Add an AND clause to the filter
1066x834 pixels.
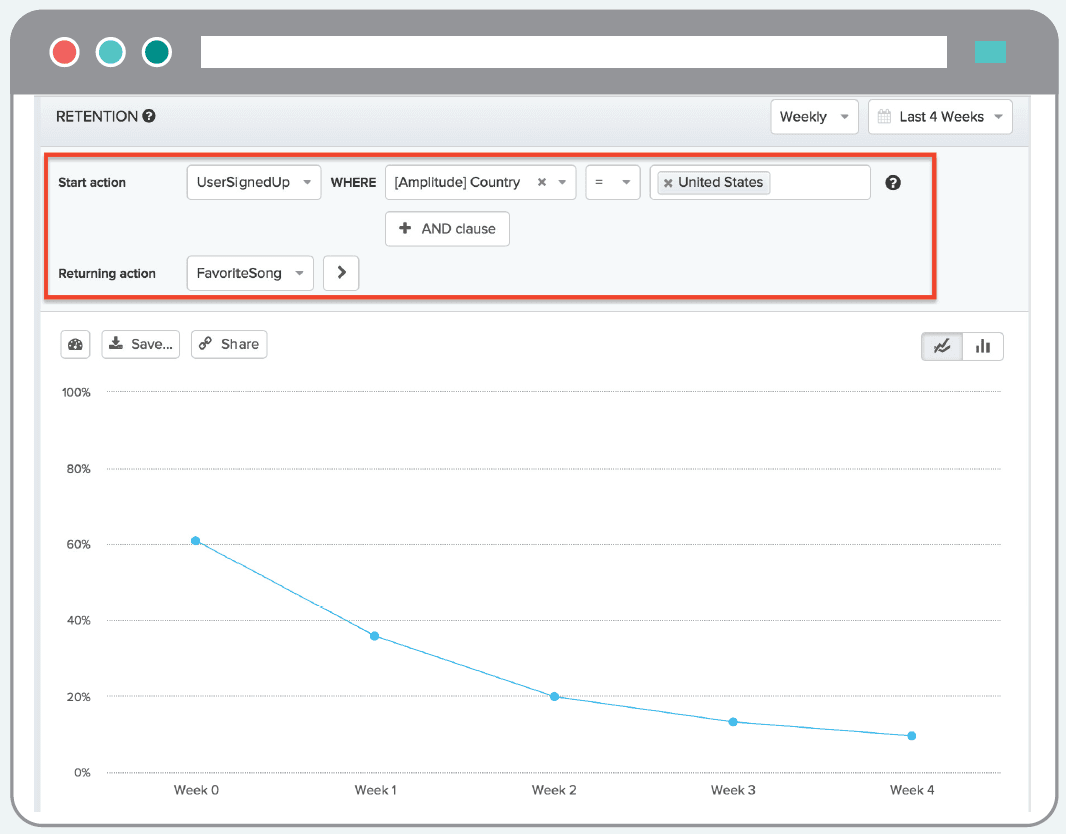pos(447,228)
